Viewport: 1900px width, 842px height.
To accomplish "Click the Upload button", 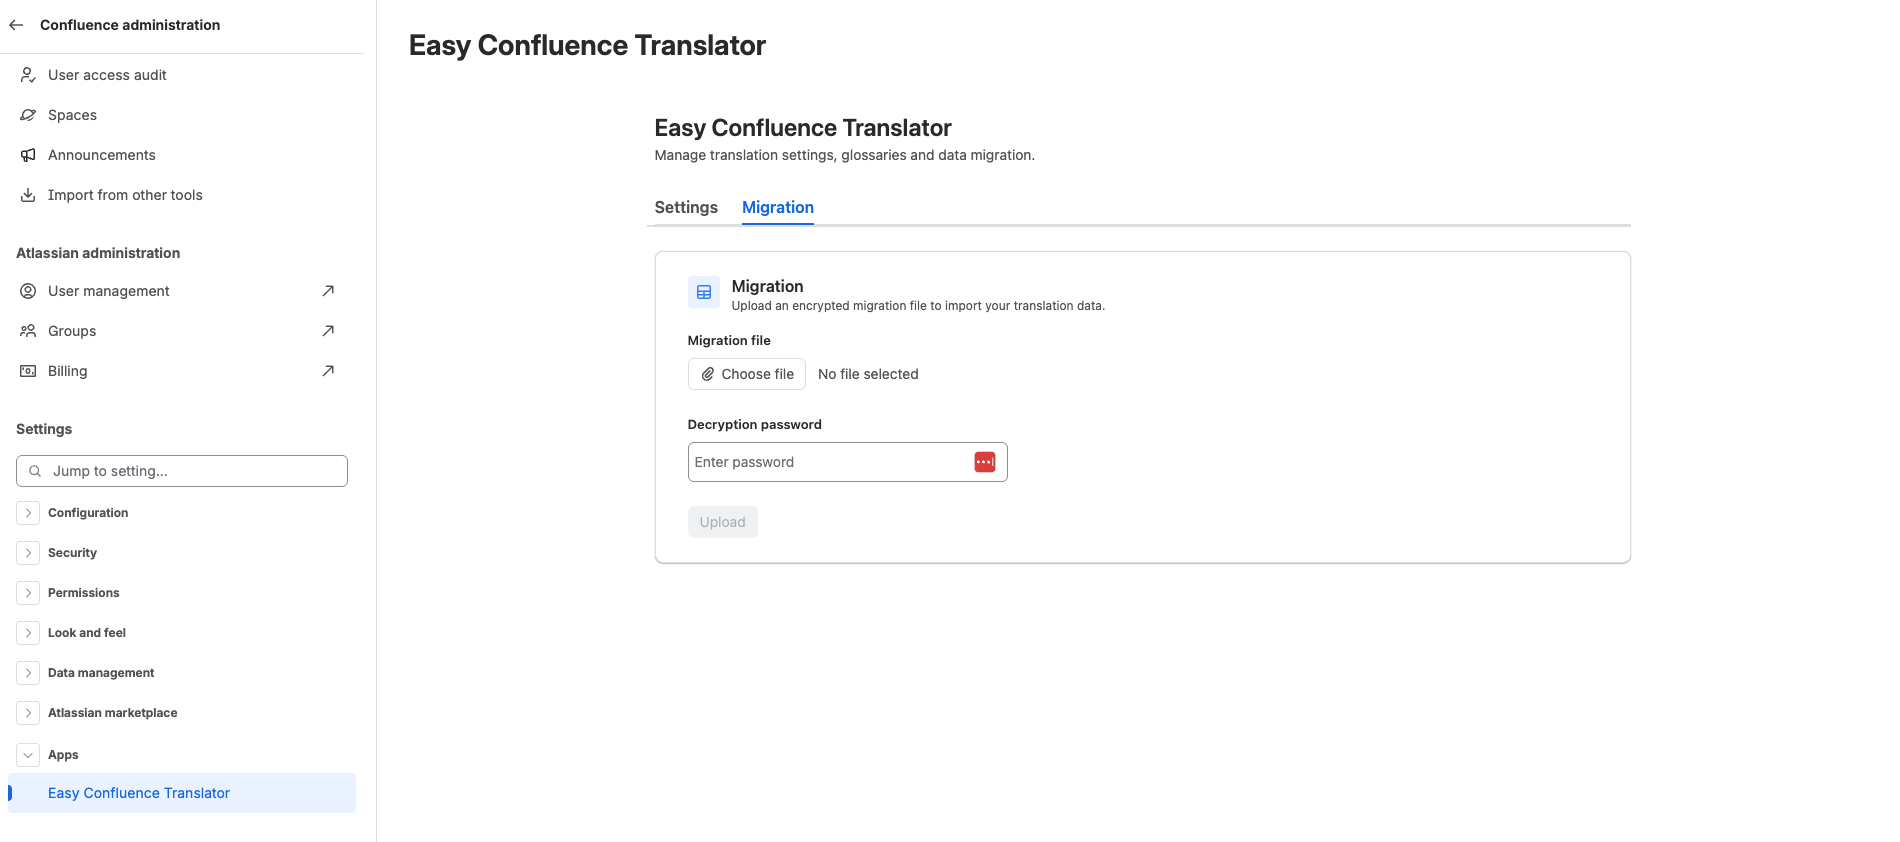I will pyautogui.click(x=723, y=522).
